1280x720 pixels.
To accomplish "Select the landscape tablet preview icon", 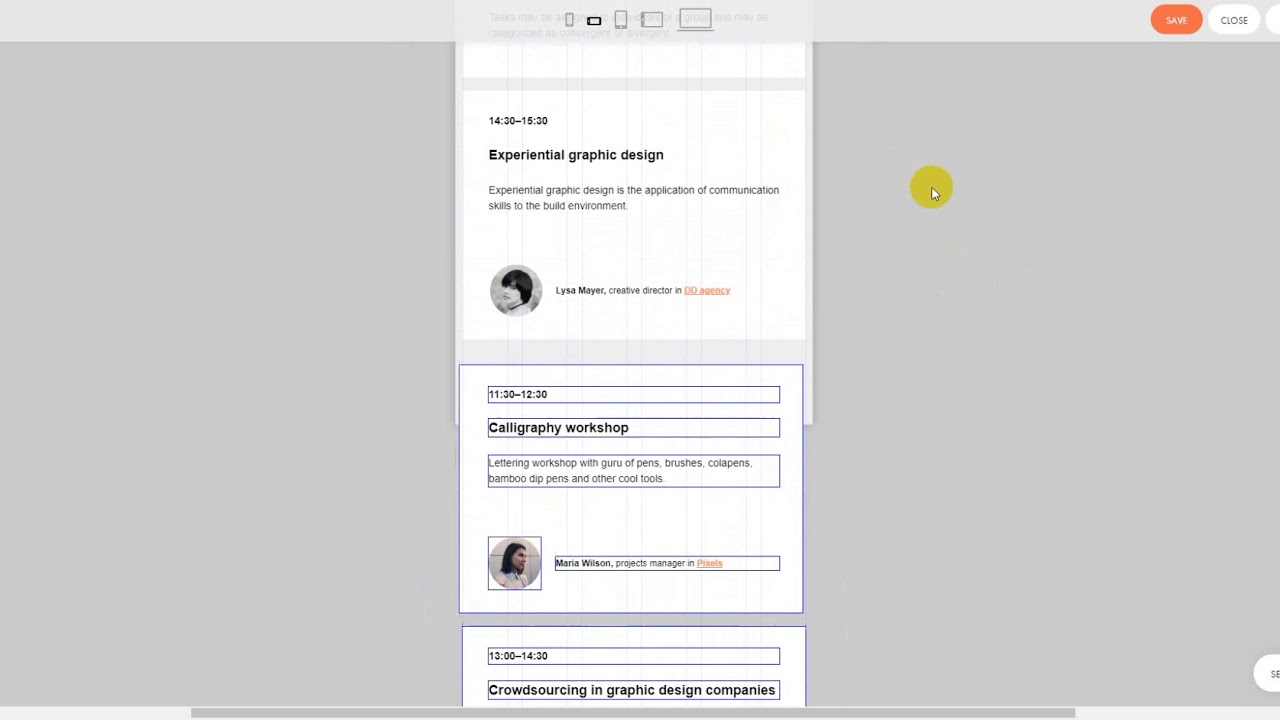I will tap(652, 20).
